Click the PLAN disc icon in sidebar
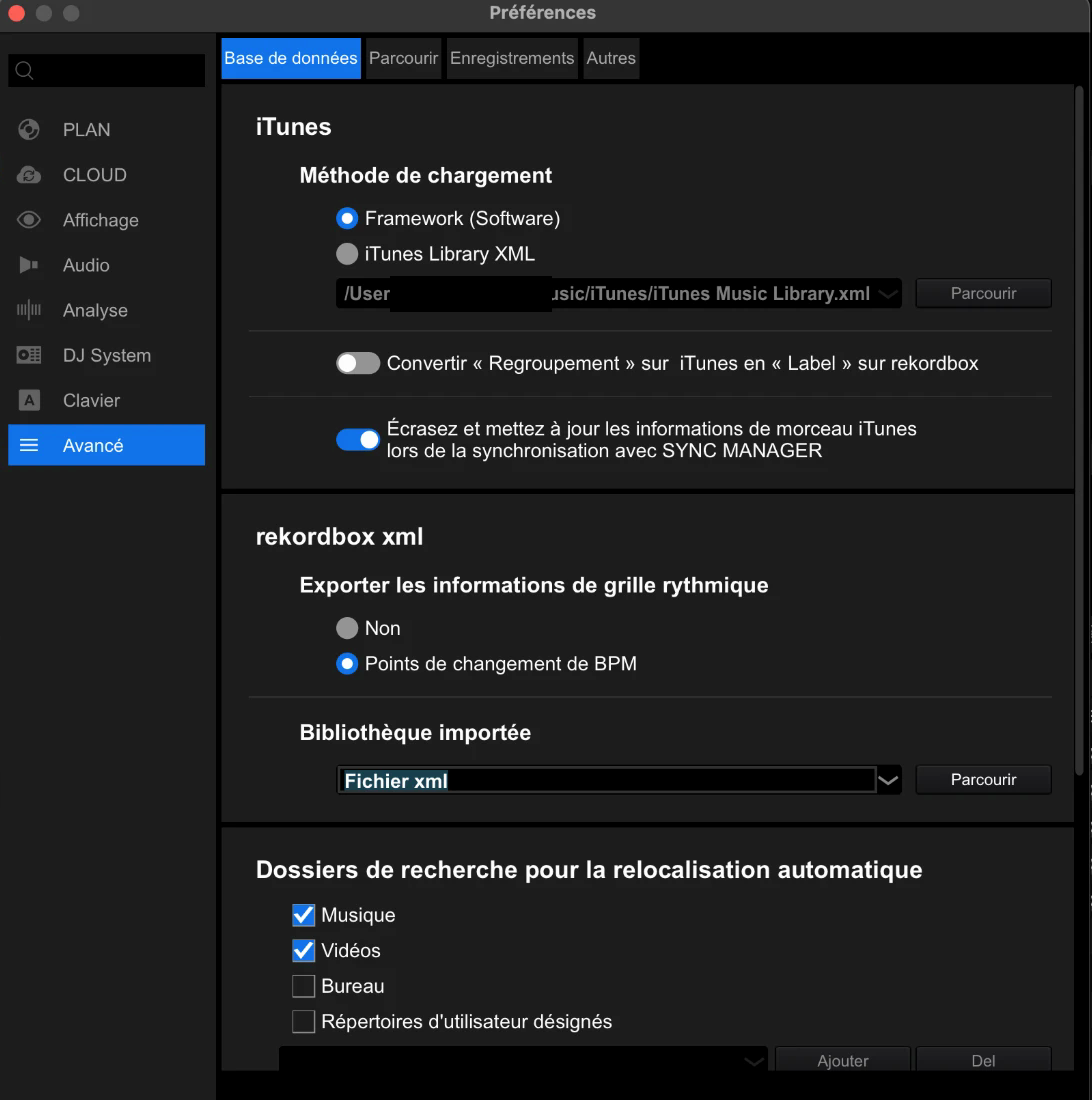The image size is (1092, 1100). 29,130
